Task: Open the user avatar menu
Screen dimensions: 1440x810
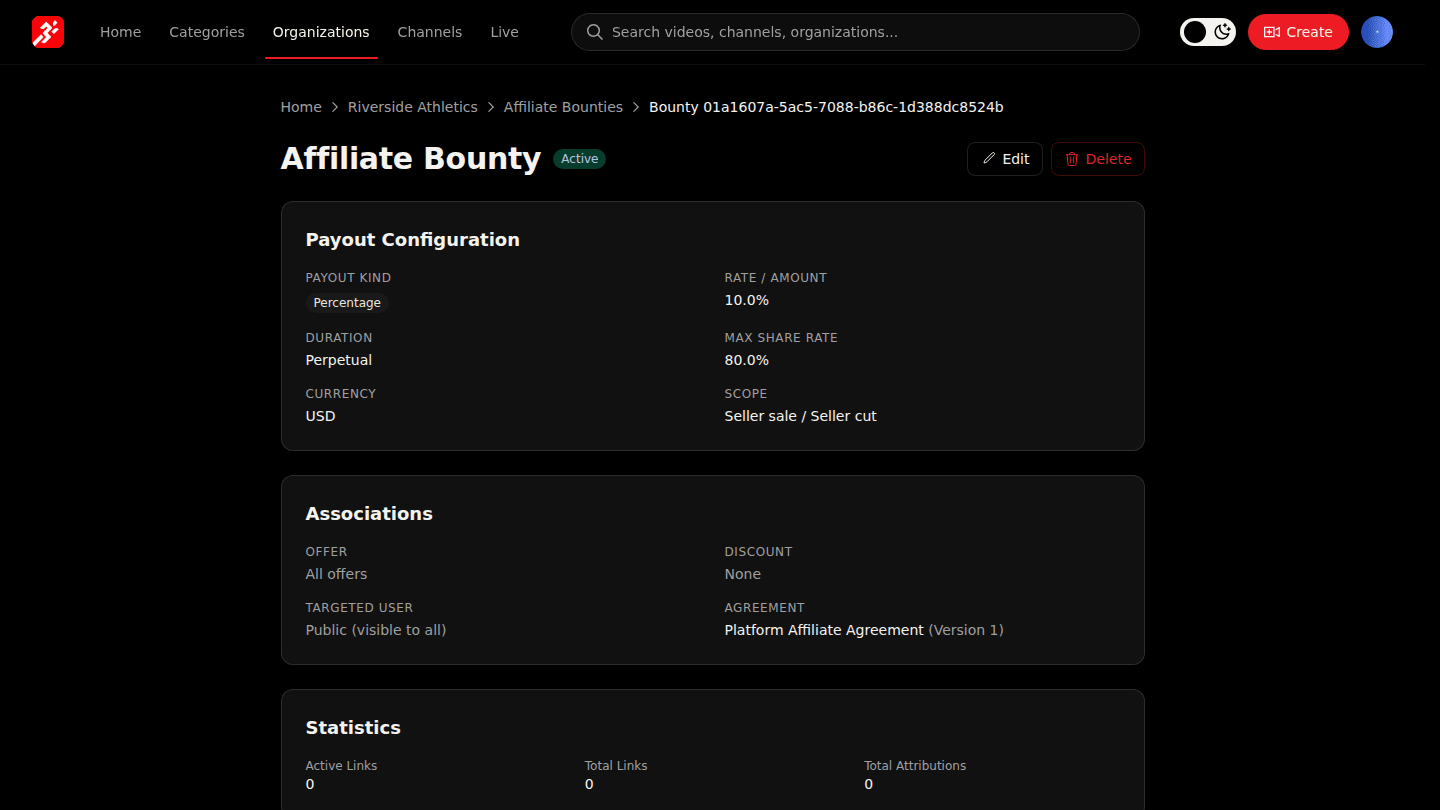Action: pos(1377,32)
